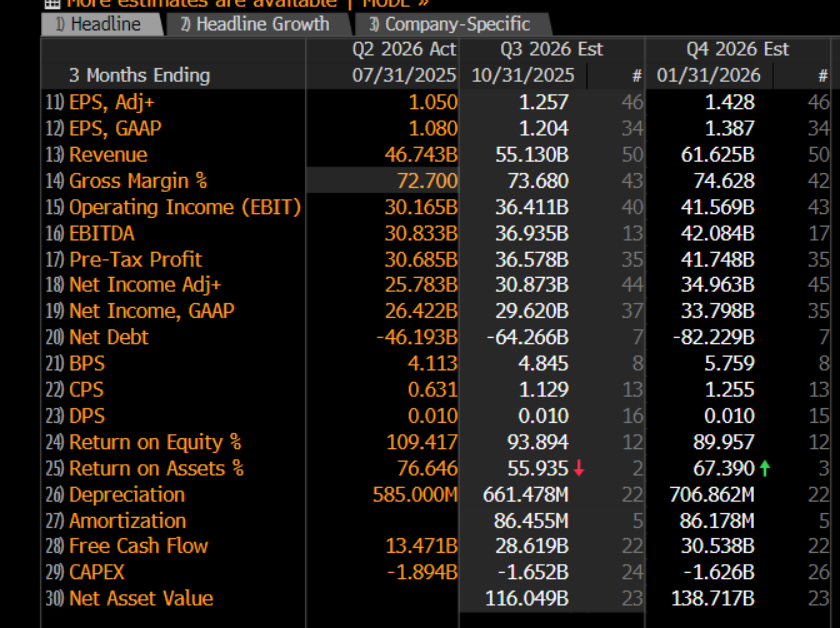Click the Q3 Revenue estimate 55.130B
The image size is (840, 628).
click(532, 154)
